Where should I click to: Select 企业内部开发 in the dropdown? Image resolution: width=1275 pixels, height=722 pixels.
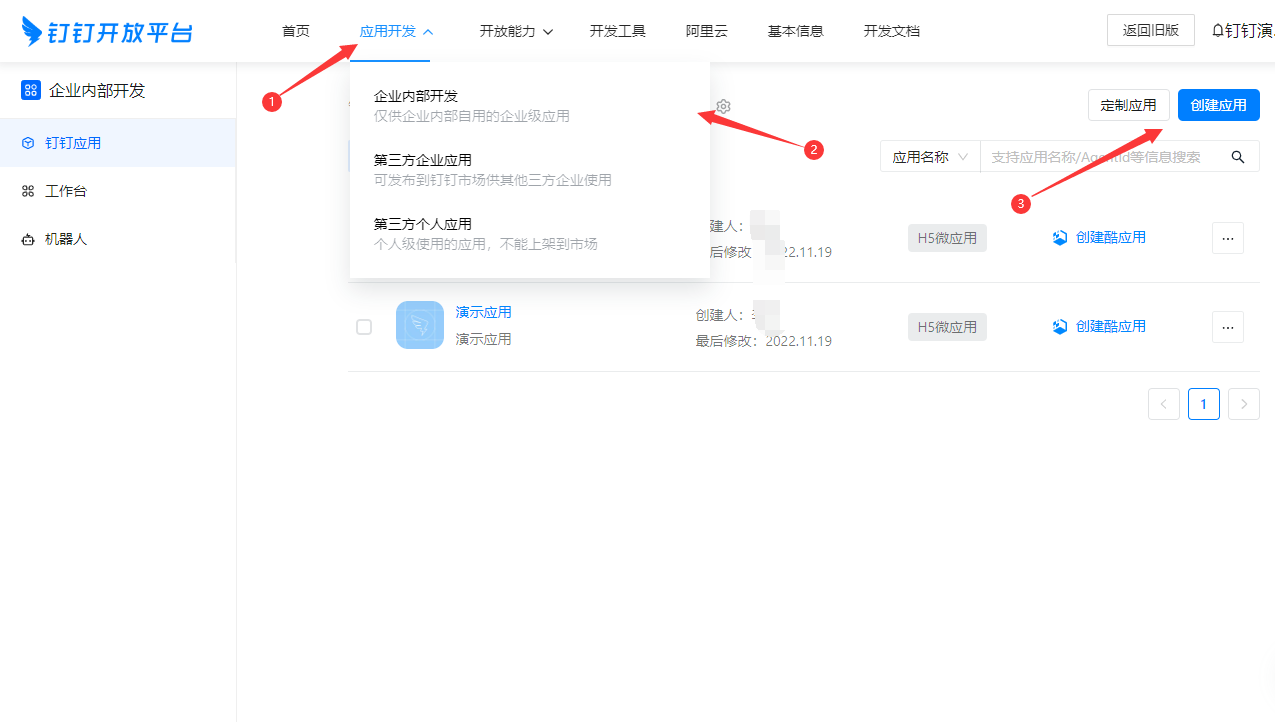click(x=416, y=96)
